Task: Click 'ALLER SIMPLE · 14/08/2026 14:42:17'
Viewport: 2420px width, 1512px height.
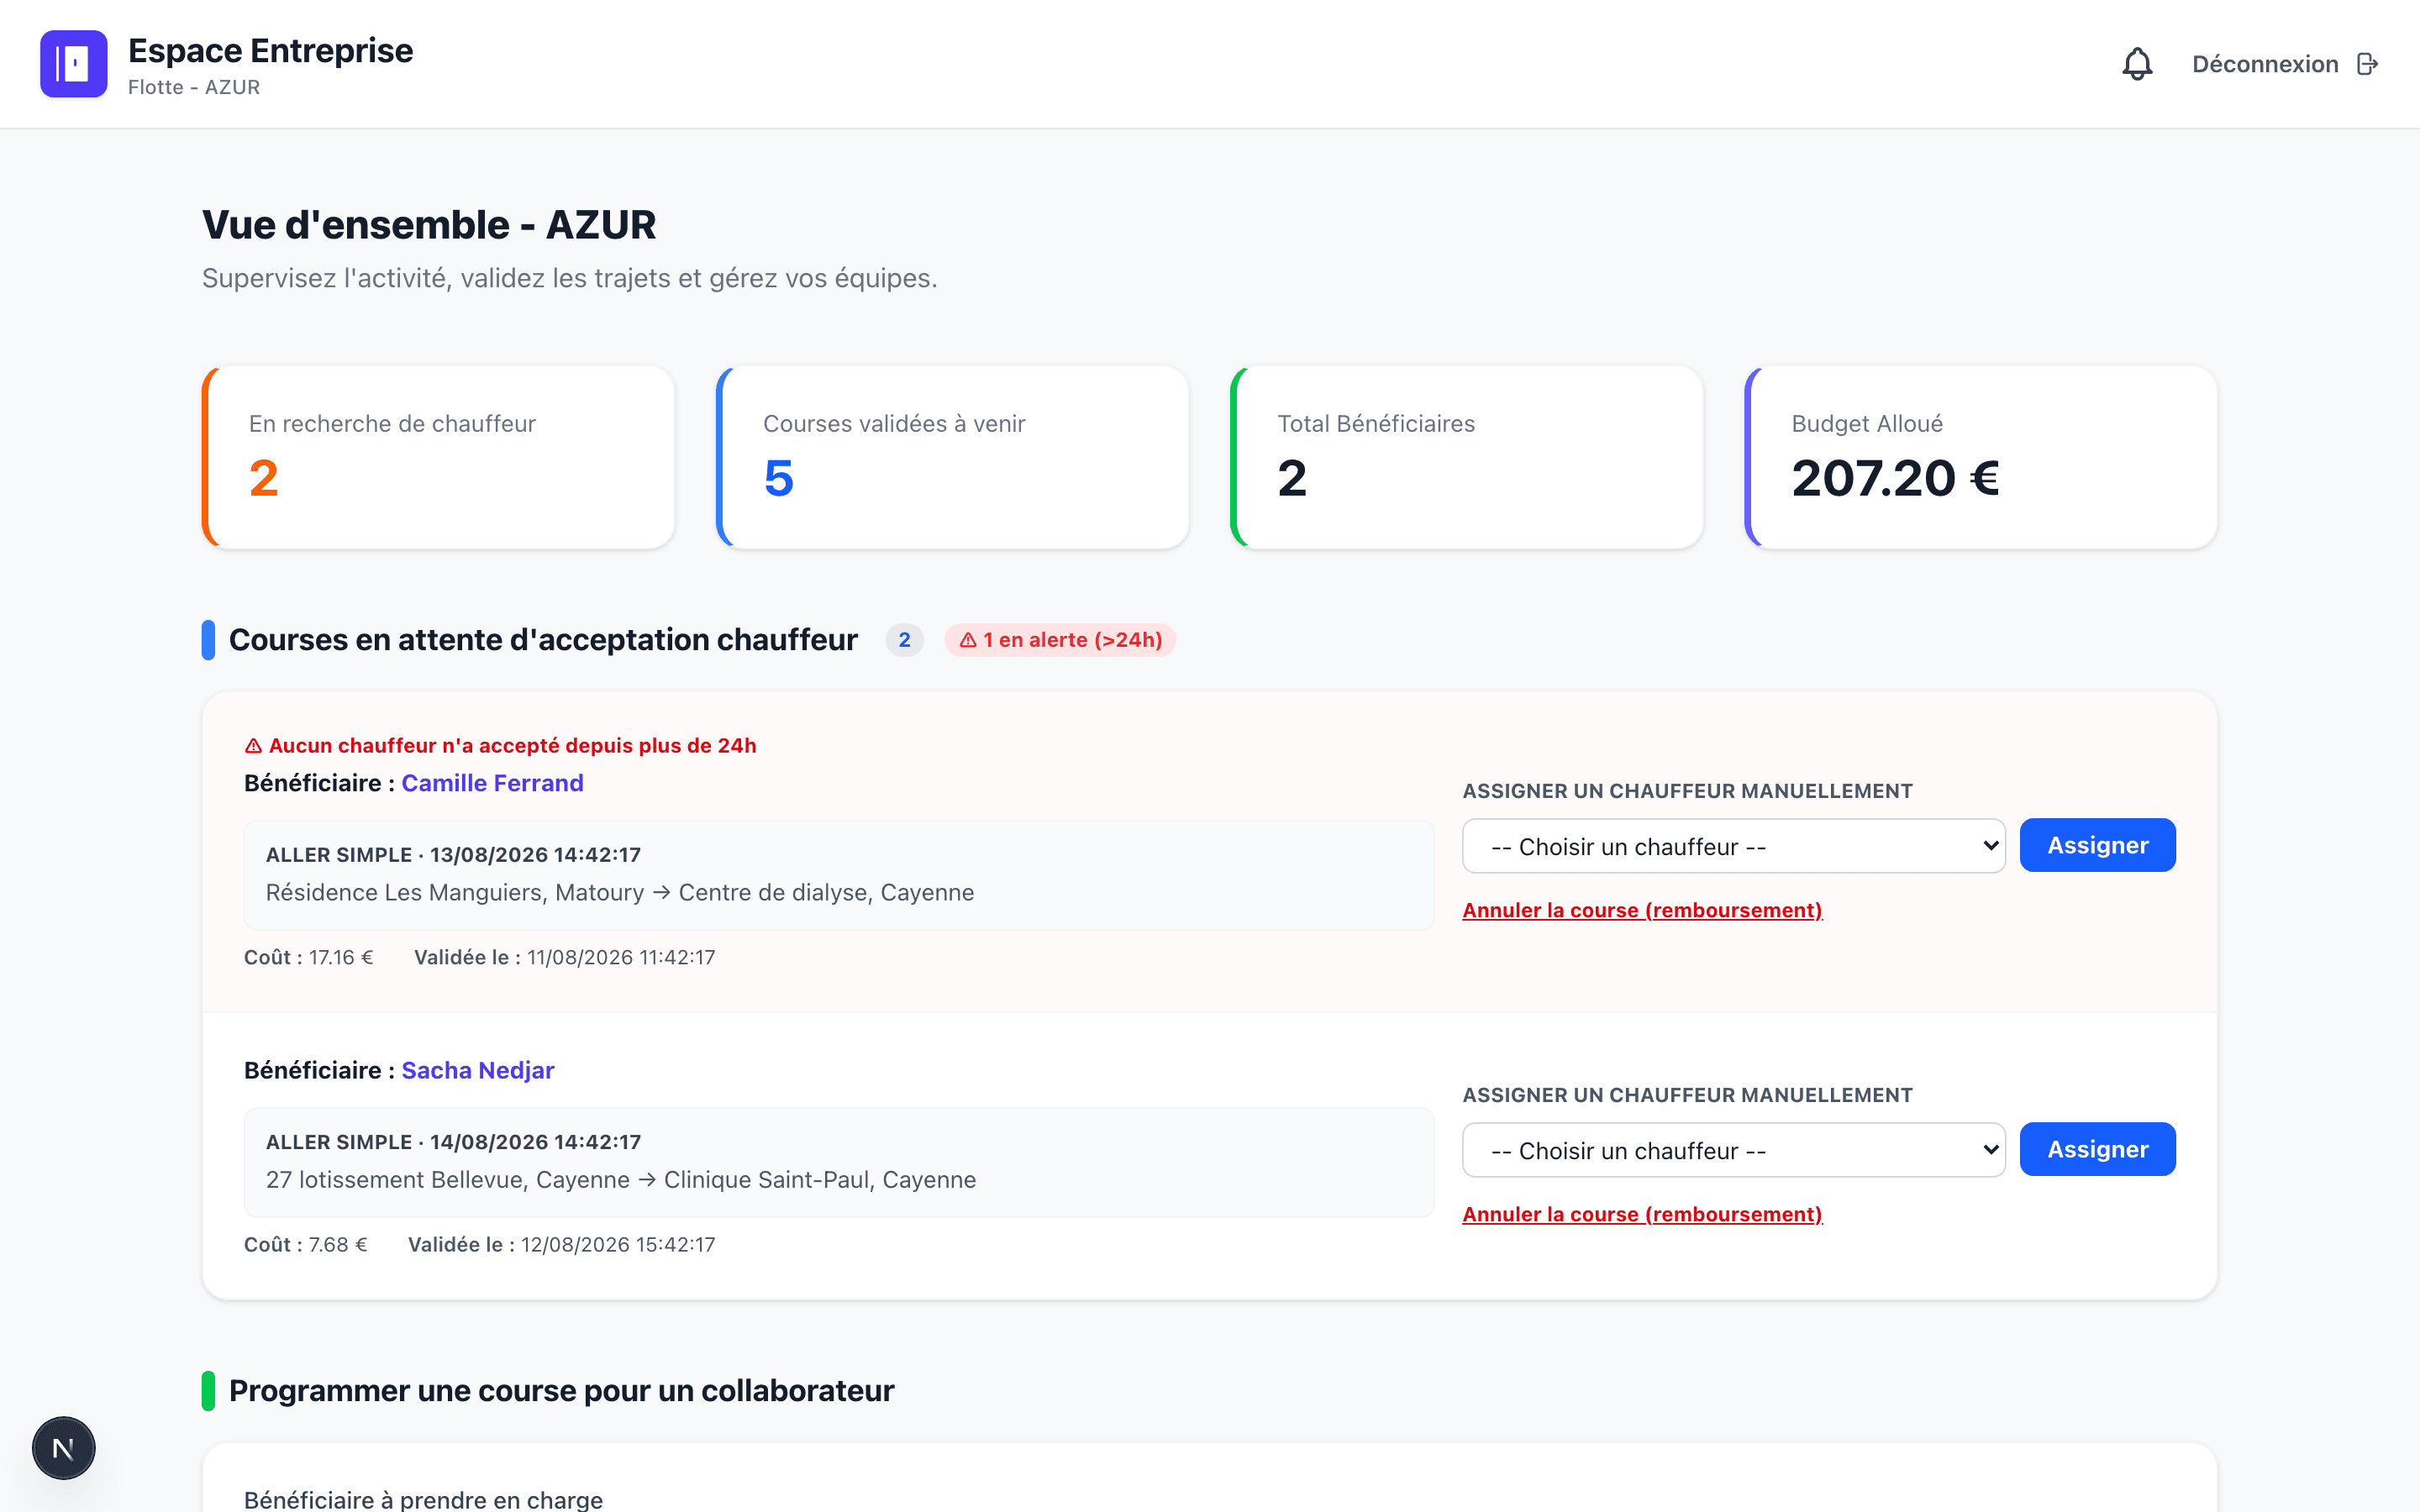Action: [453, 1142]
